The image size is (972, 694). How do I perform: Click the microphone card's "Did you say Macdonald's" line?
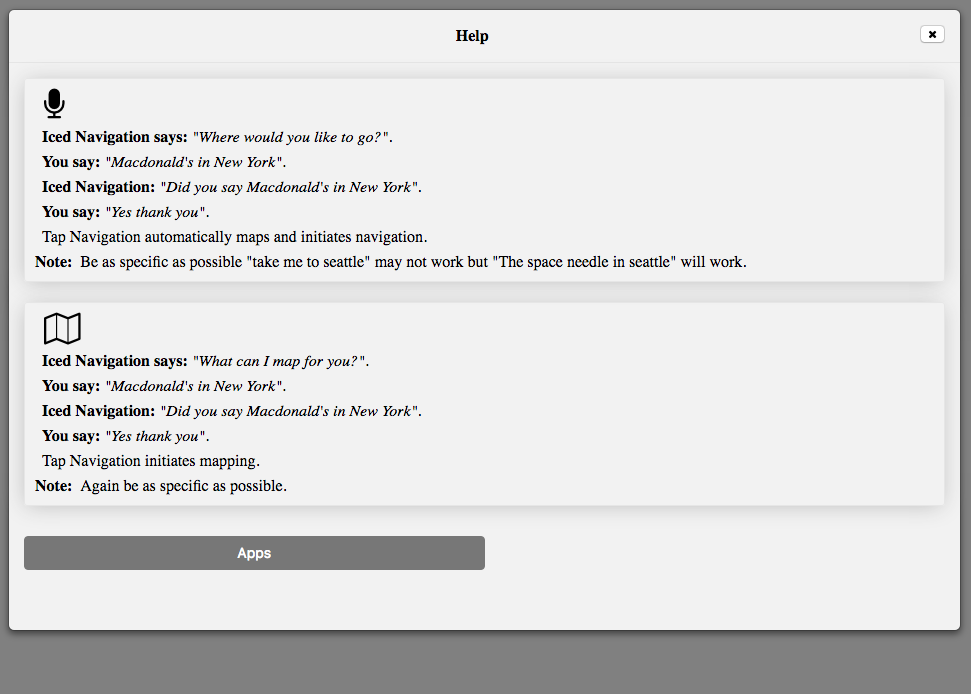pos(232,187)
